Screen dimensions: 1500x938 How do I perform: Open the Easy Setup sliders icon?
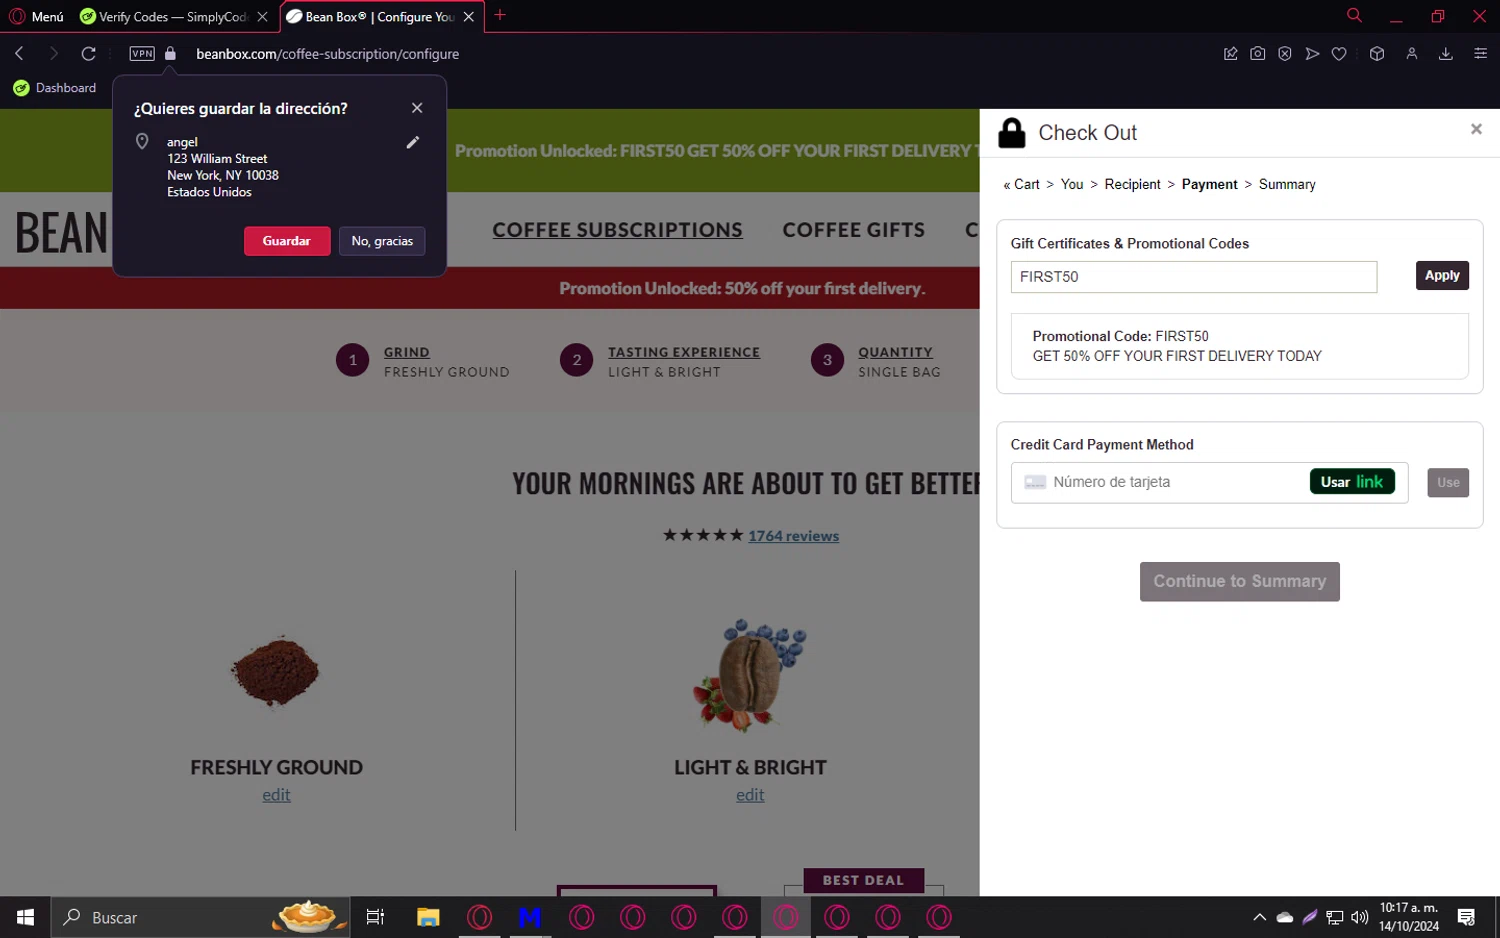tap(1481, 54)
